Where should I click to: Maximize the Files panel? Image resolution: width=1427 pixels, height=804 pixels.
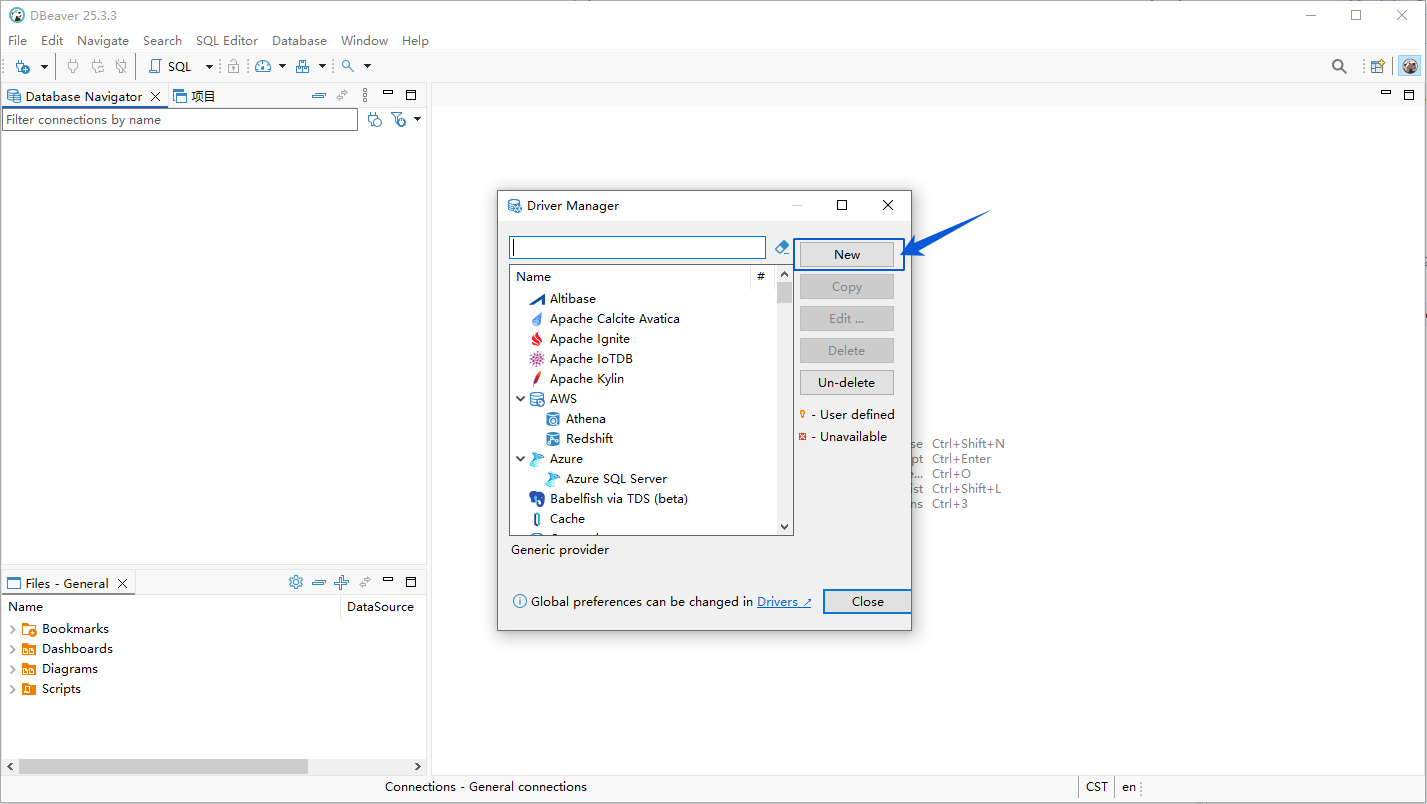(x=411, y=581)
